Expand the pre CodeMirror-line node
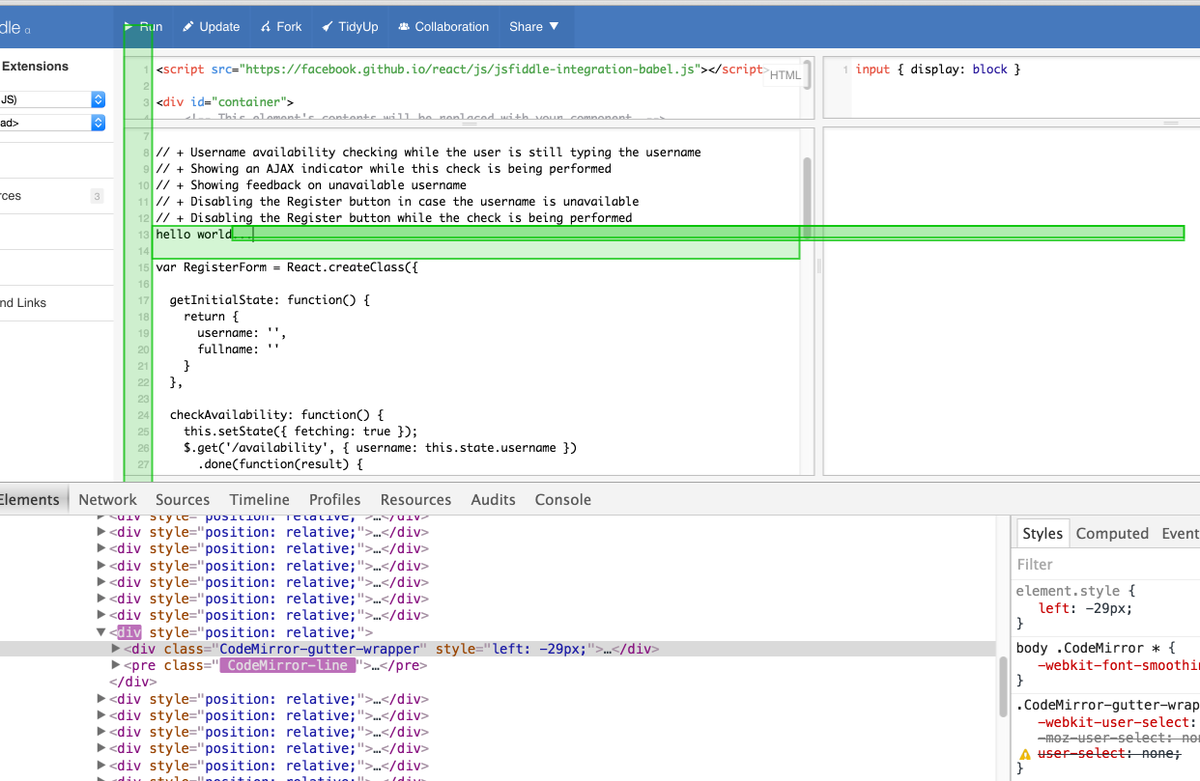This screenshot has height=781, width=1200. [116, 665]
